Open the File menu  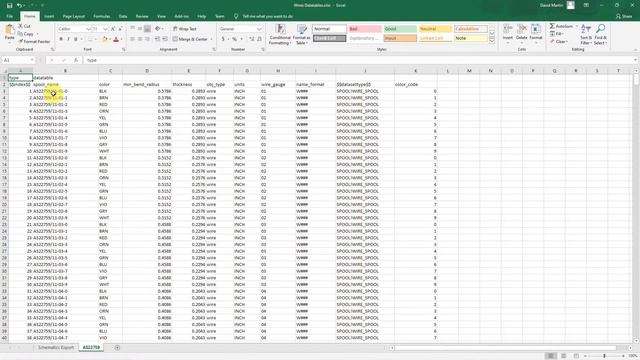[x=9, y=16]
